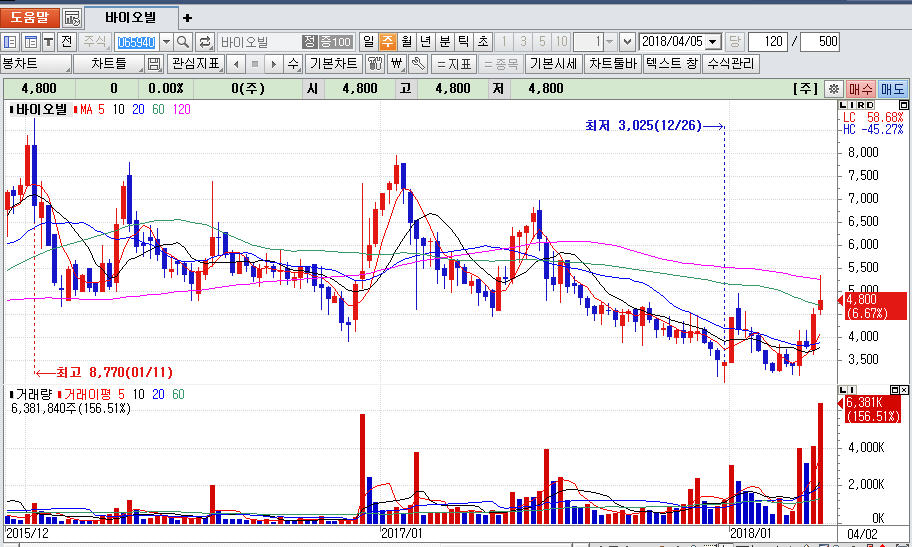912x547 pixels.
Task: Click the swap/refresh arrows icon beside search
Action: [x=205, y=42]
